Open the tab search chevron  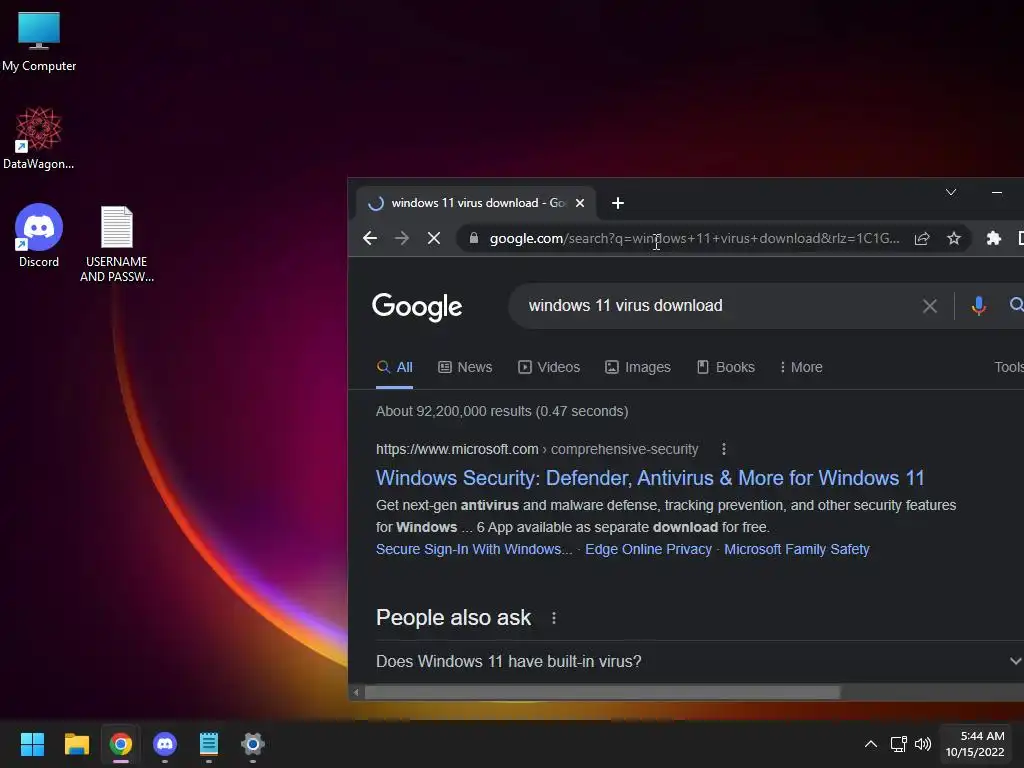pos(951,192)
